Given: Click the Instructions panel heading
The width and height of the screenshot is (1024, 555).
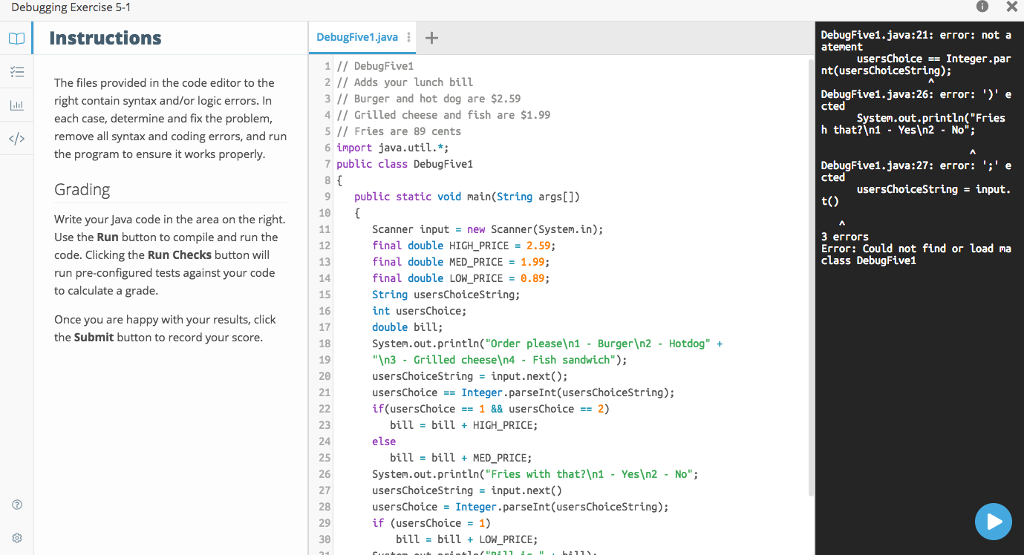Looking at the screenshot, I should [105, 38].
